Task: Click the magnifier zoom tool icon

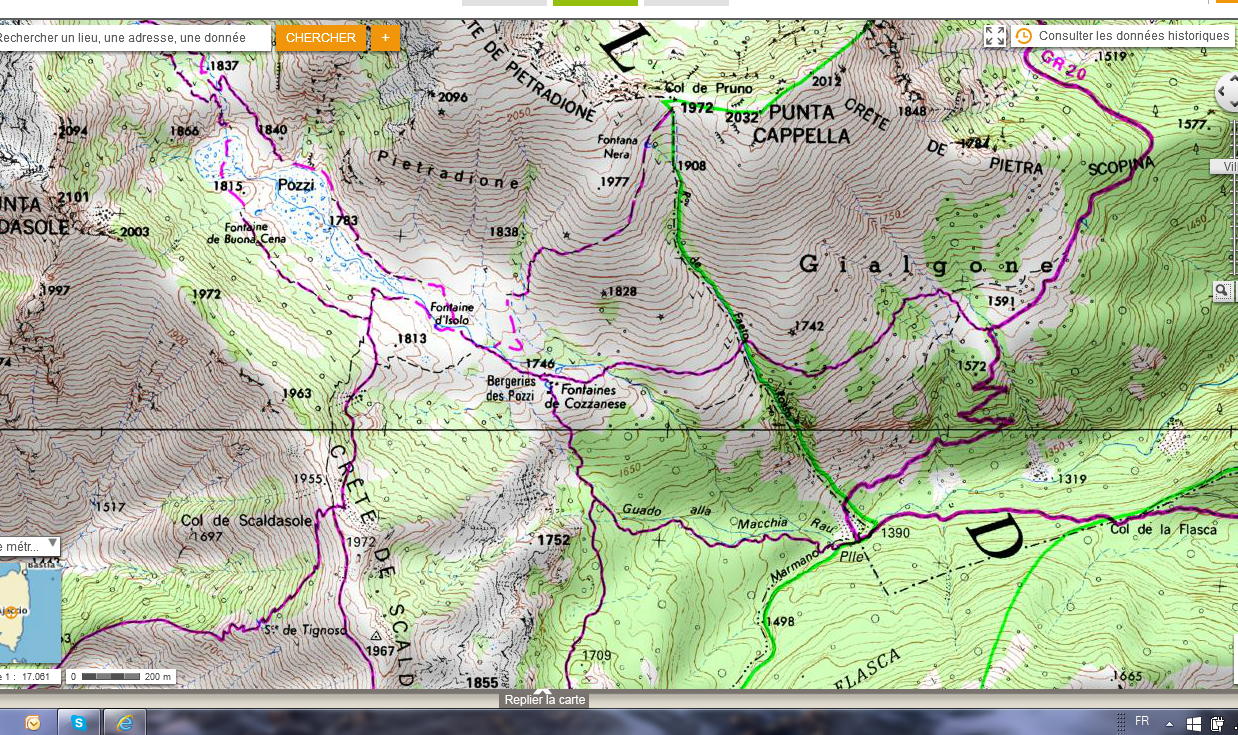Action: [x=1223, y=291]
